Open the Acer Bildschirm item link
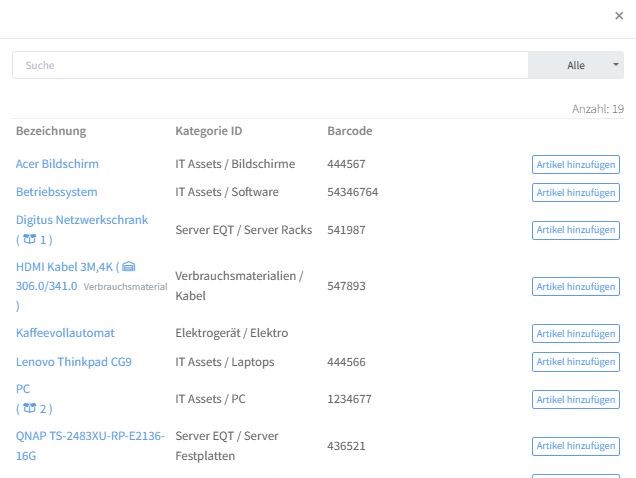This screenshot has width=636, height=478. pos(57,164)
